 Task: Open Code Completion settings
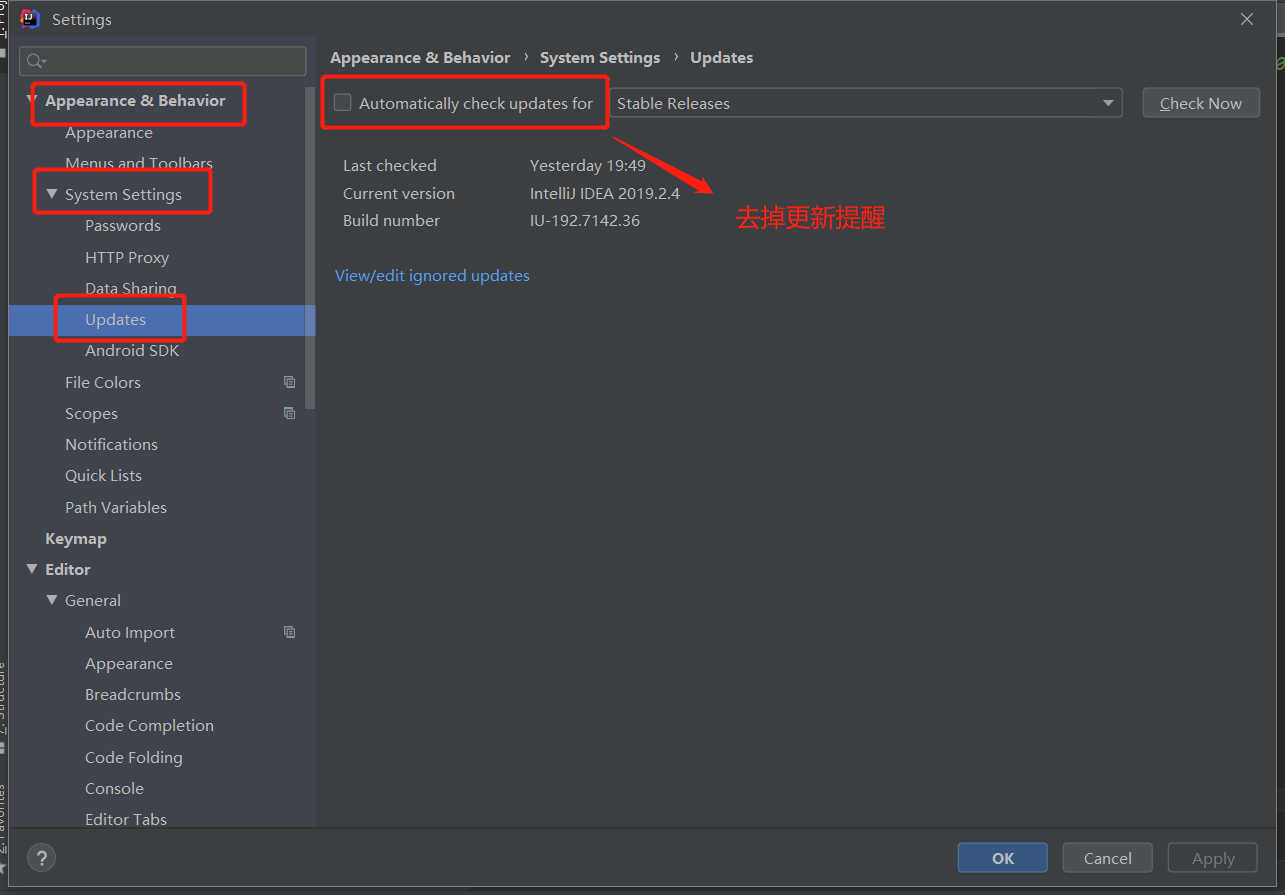(149, 725)
